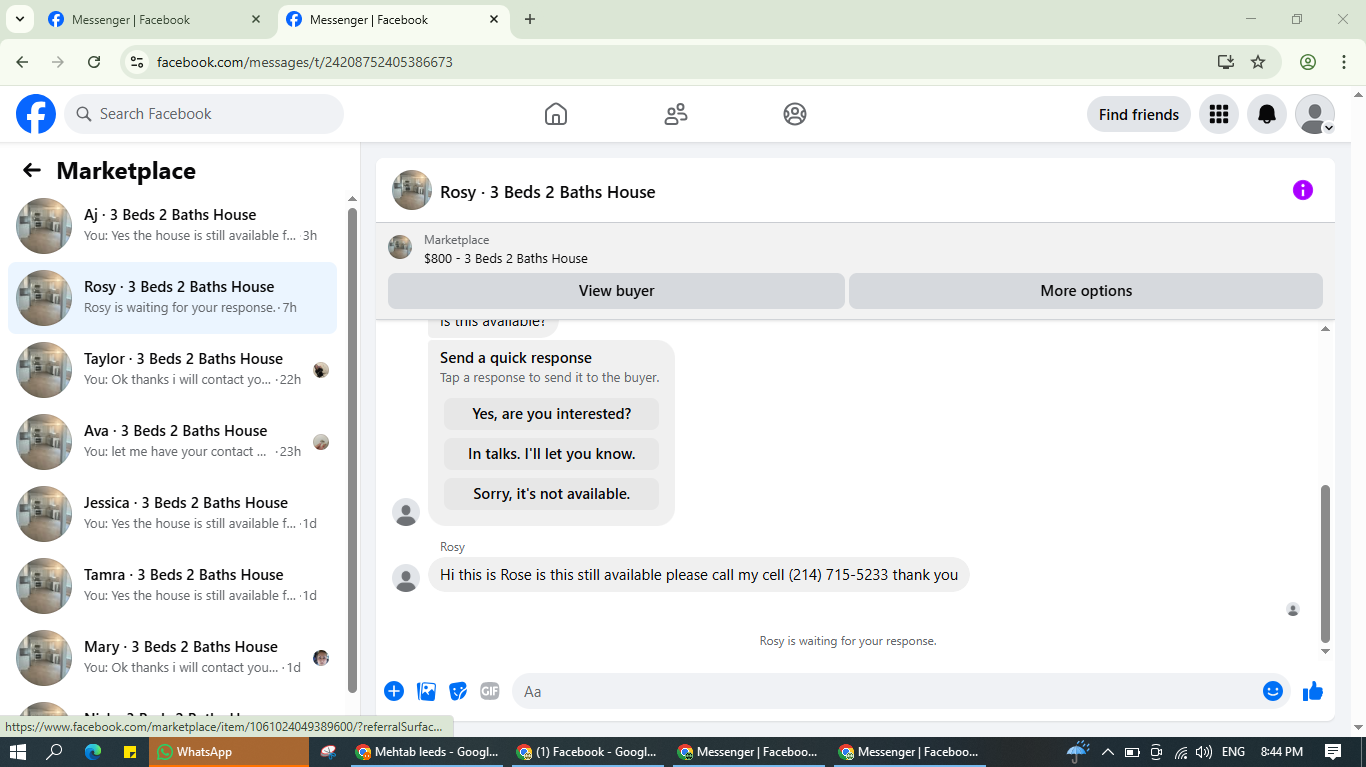
Task: Open the plus more actions icon
Action: click(394, 691)
